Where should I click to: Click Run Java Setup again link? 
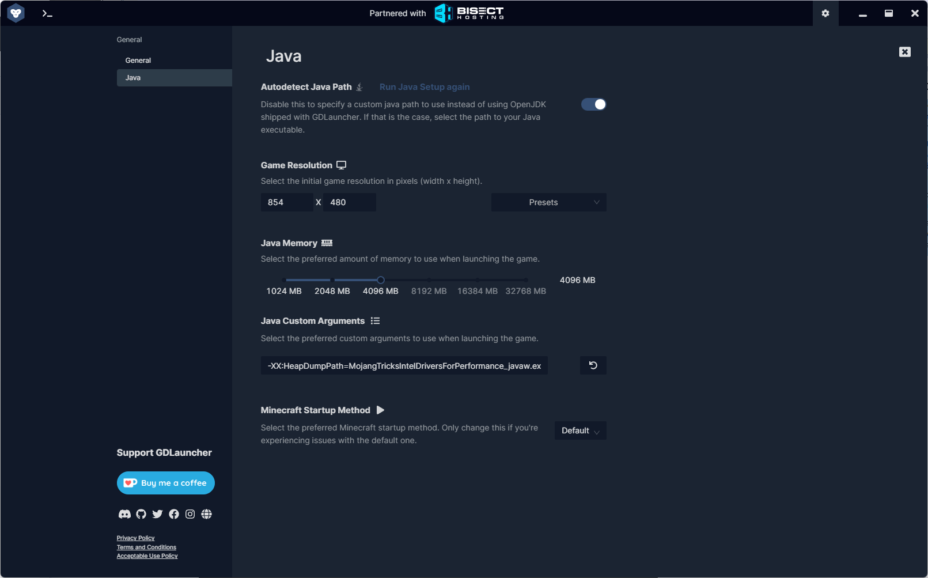point(424,87)
